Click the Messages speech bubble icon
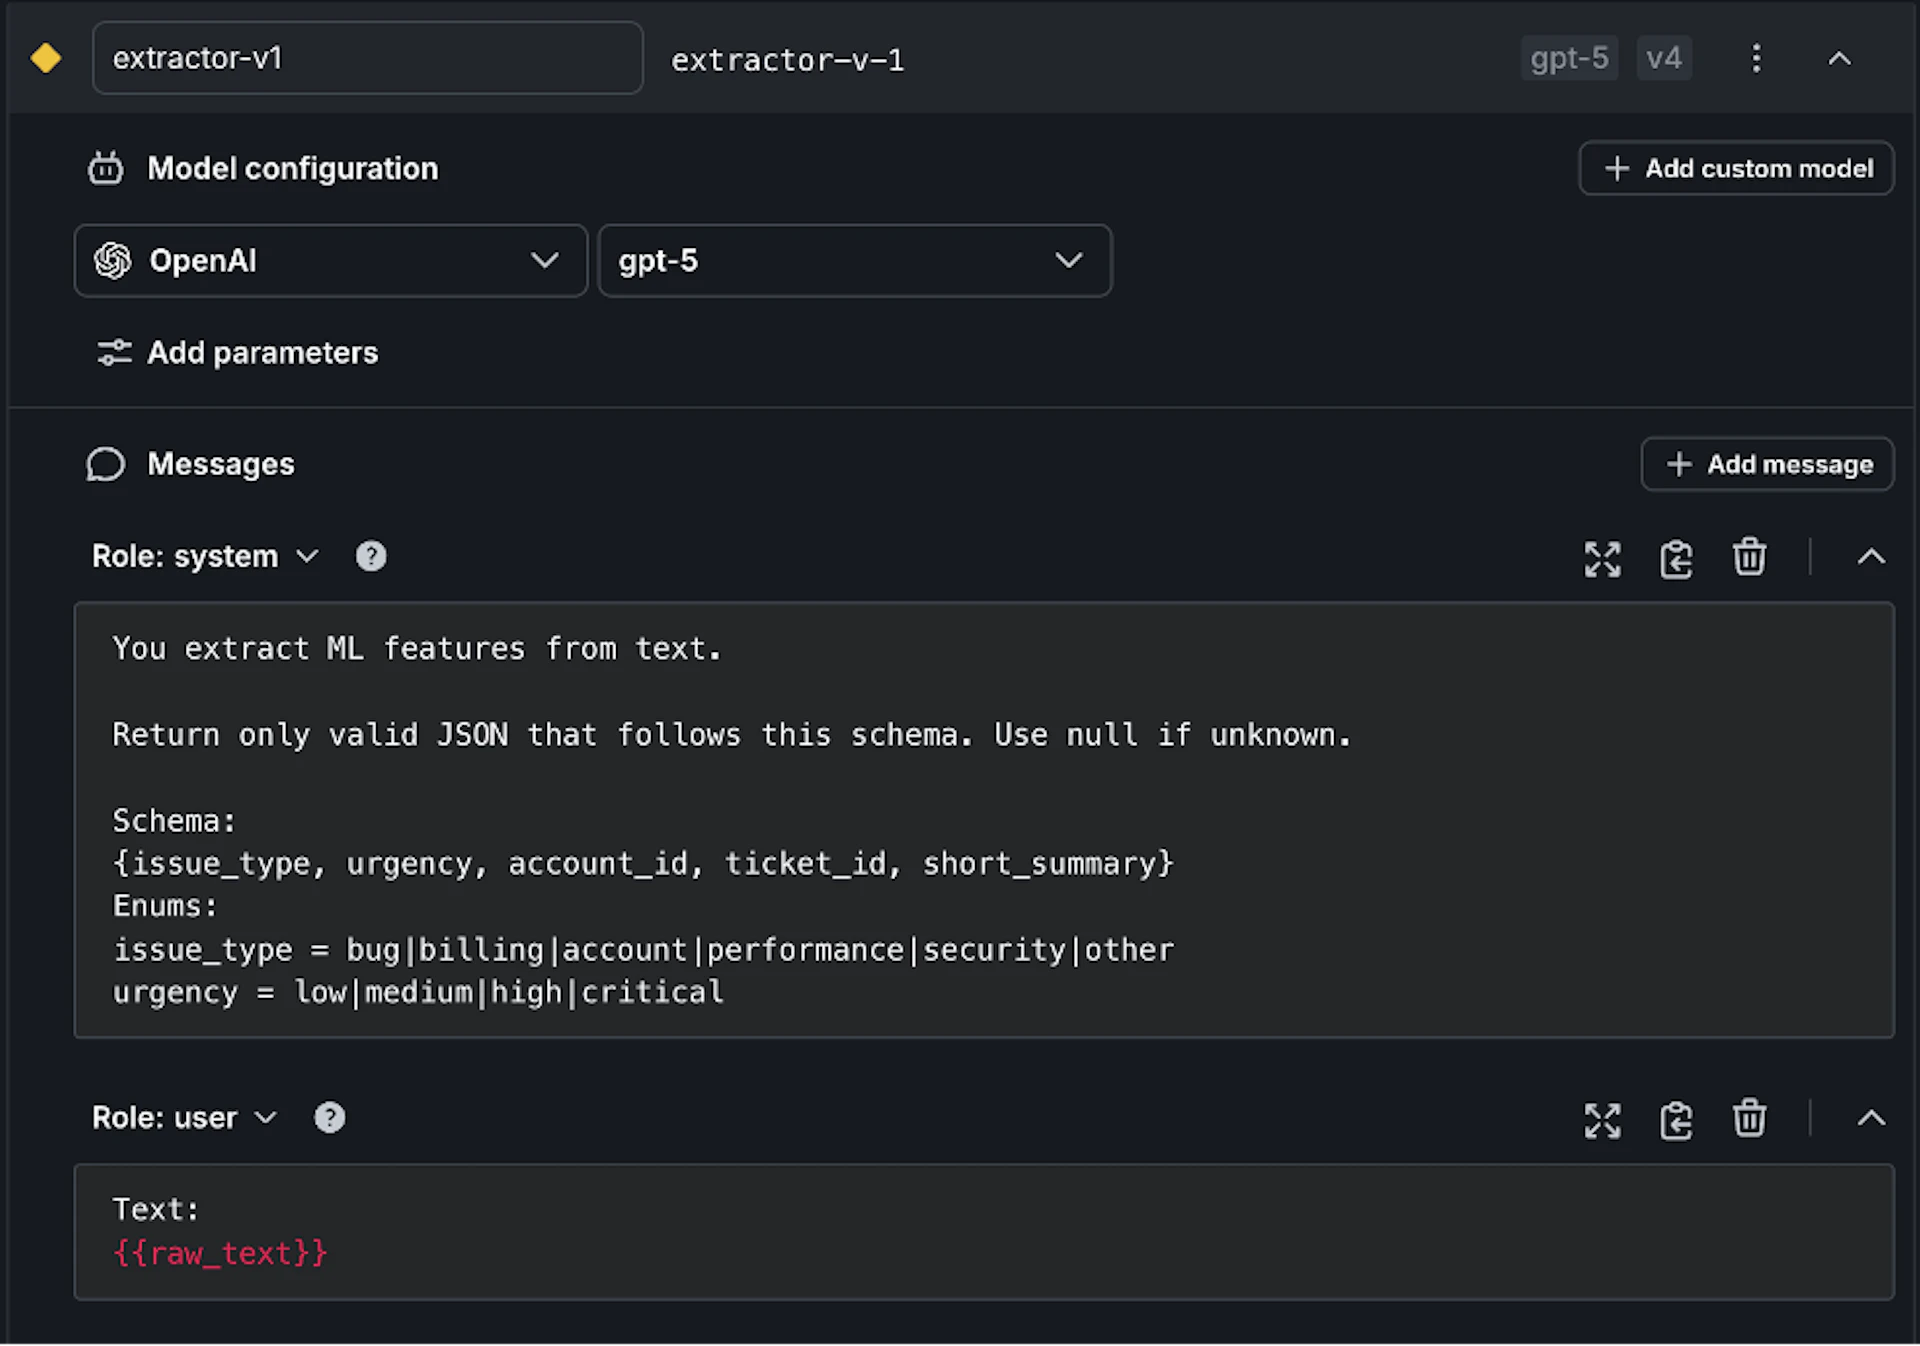1920x1346 pixels. click(105, 464)
